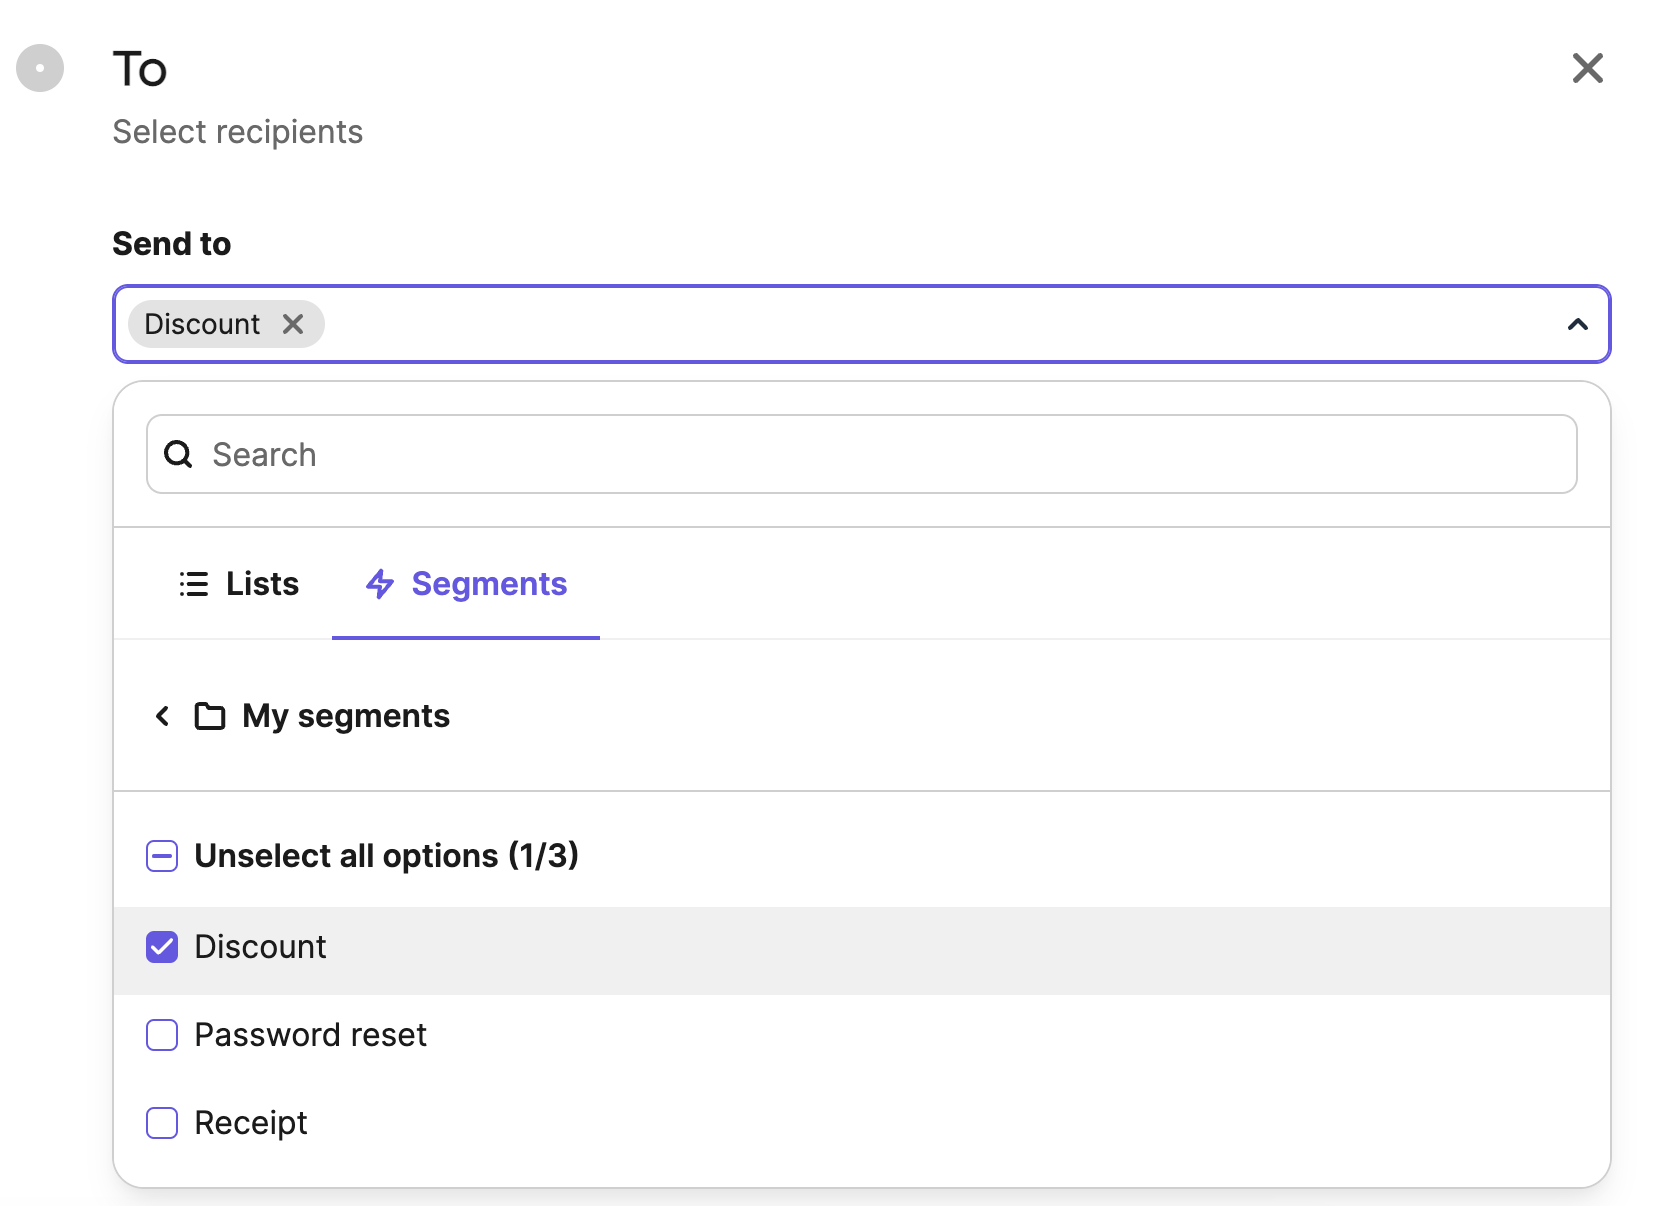Click the magnifier search icon

178,454
